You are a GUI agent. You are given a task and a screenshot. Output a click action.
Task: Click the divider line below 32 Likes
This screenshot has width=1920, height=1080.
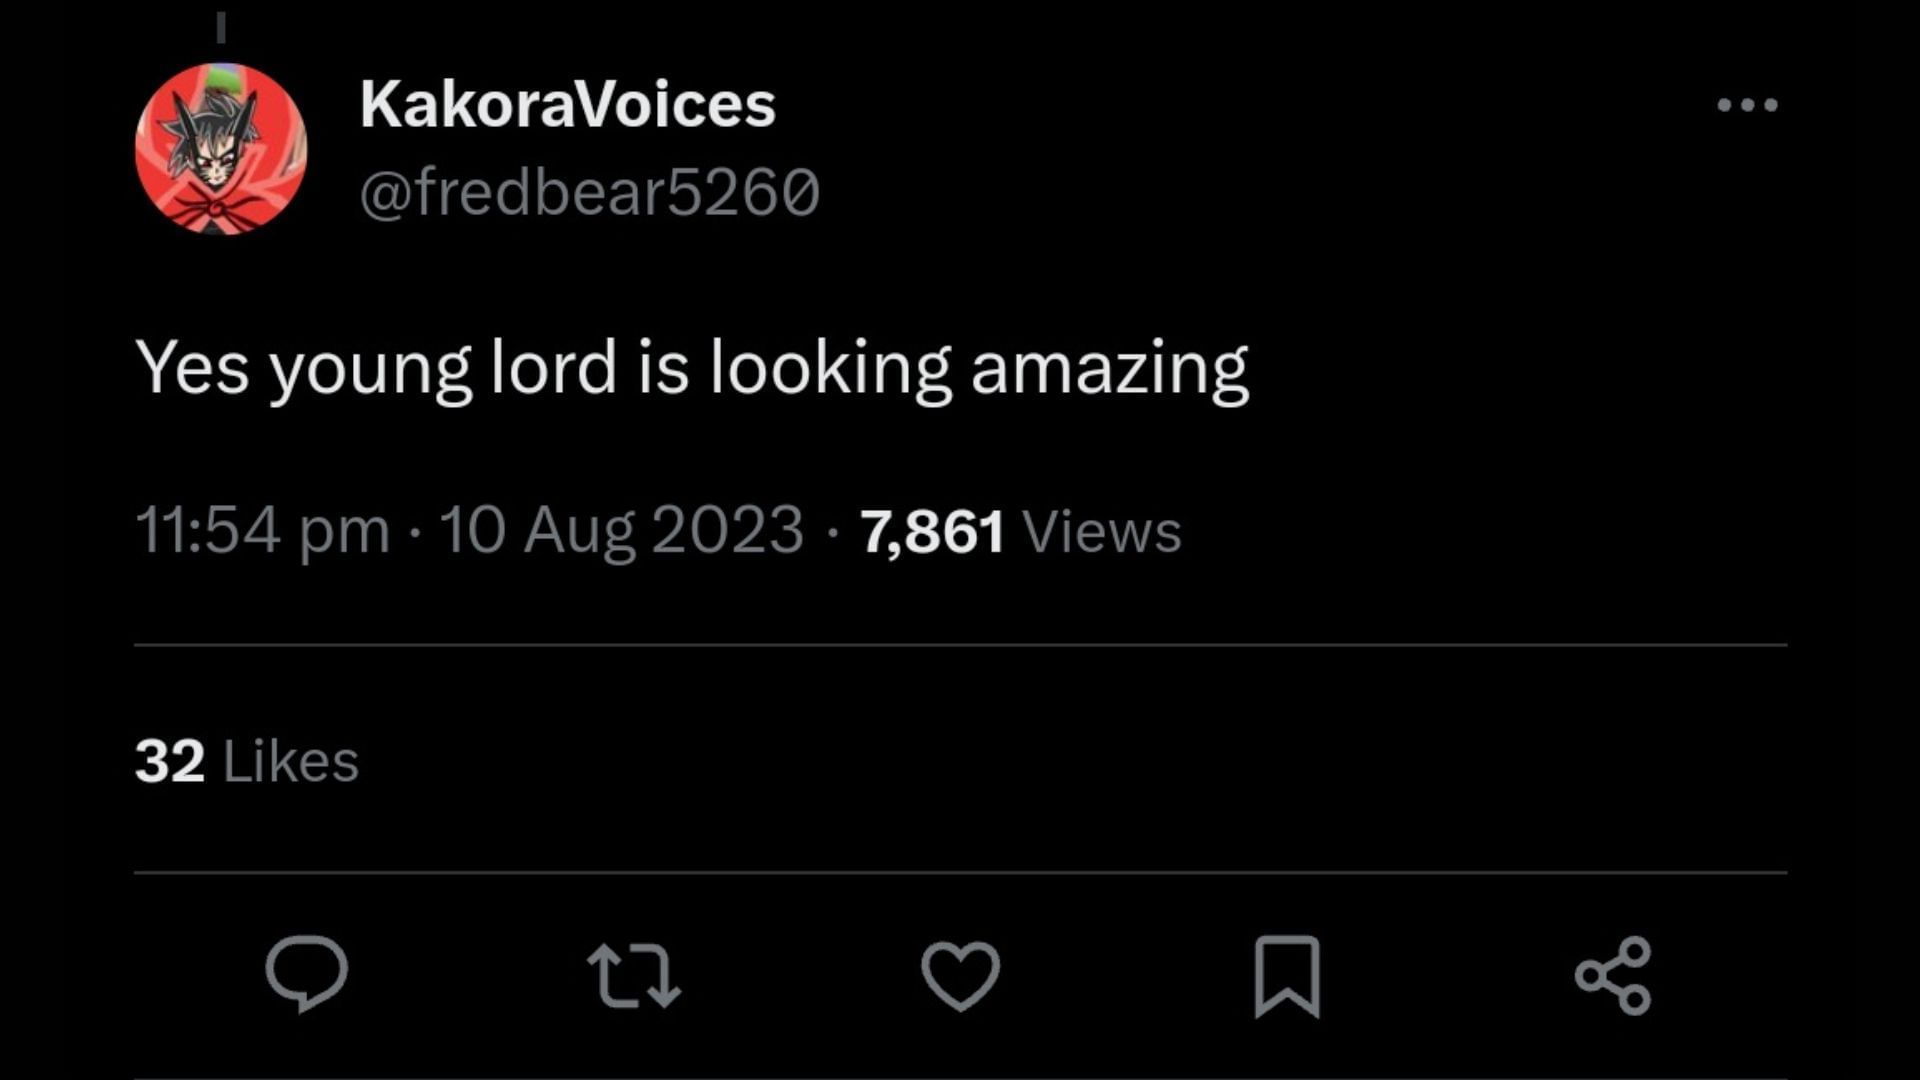[x=960, y=872]
